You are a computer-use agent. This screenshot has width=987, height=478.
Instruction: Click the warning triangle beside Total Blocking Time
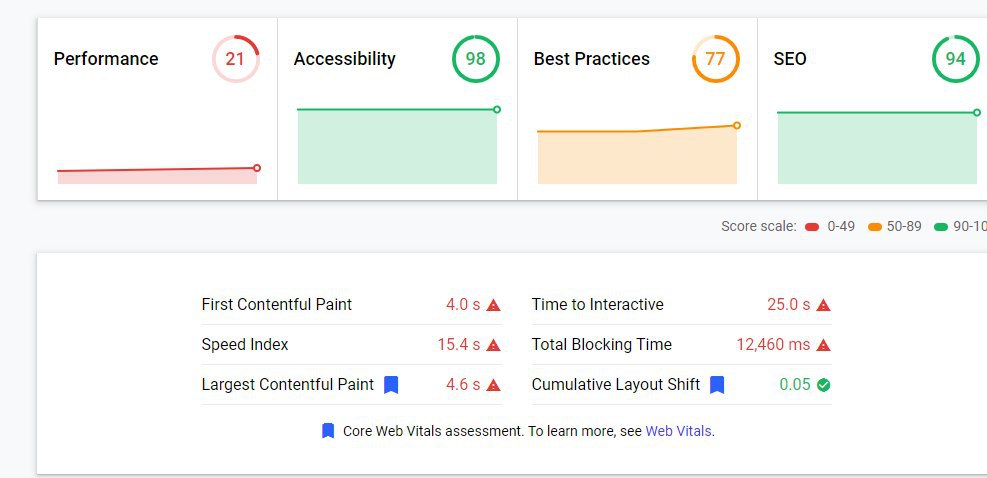823,345
